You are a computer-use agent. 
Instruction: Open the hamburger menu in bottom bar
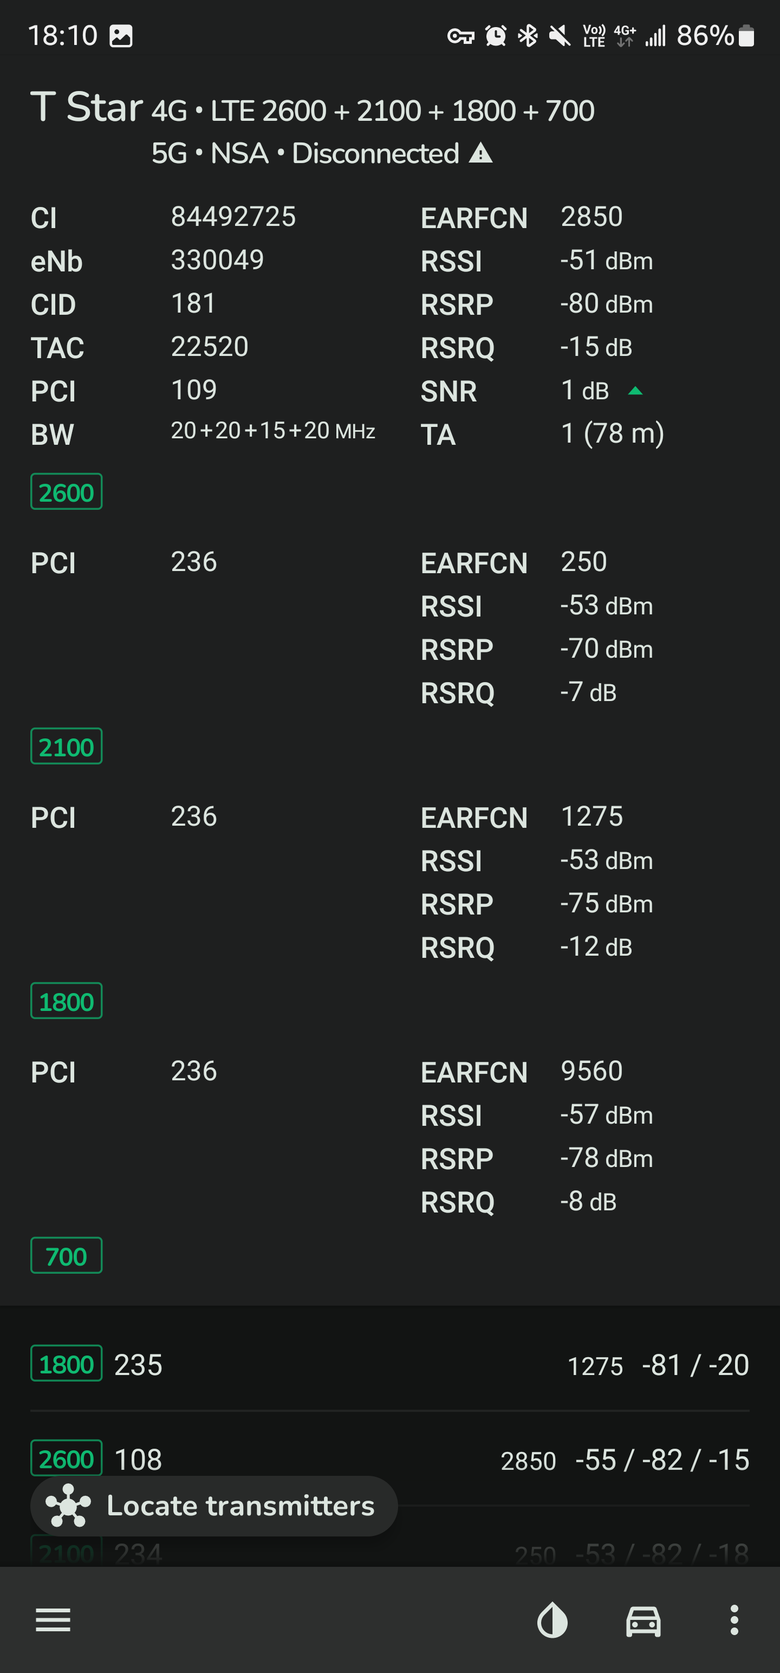click(x=53, y=1620)
